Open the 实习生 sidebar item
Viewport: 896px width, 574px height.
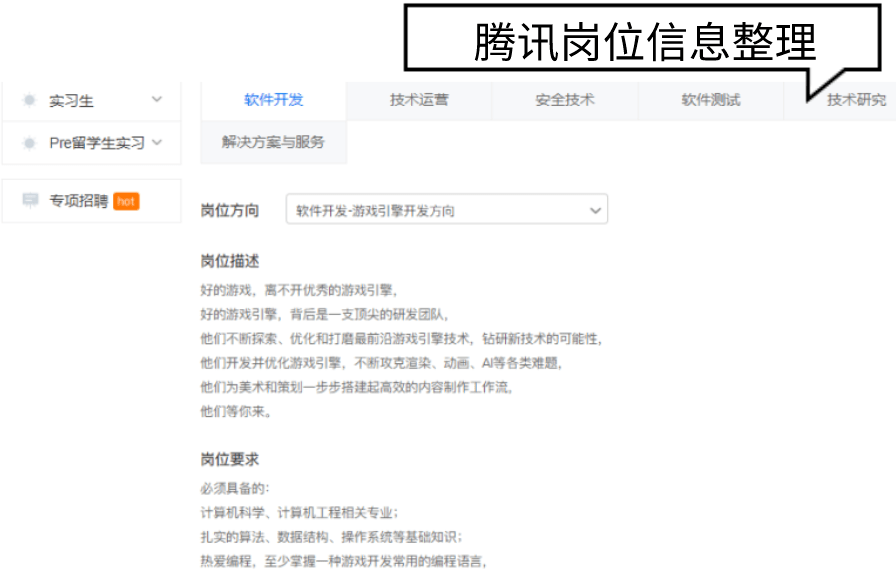[91, 101]
